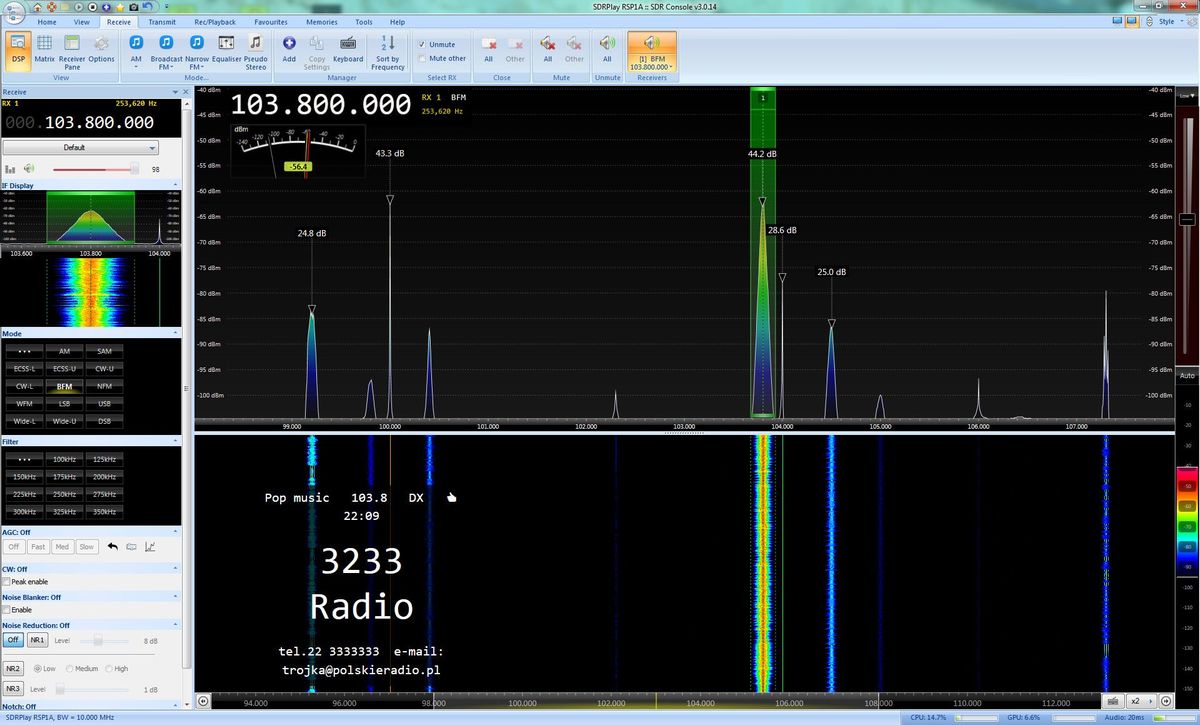
Task: Click the left arrow of the bottom frequency bar
Action: 204,701
